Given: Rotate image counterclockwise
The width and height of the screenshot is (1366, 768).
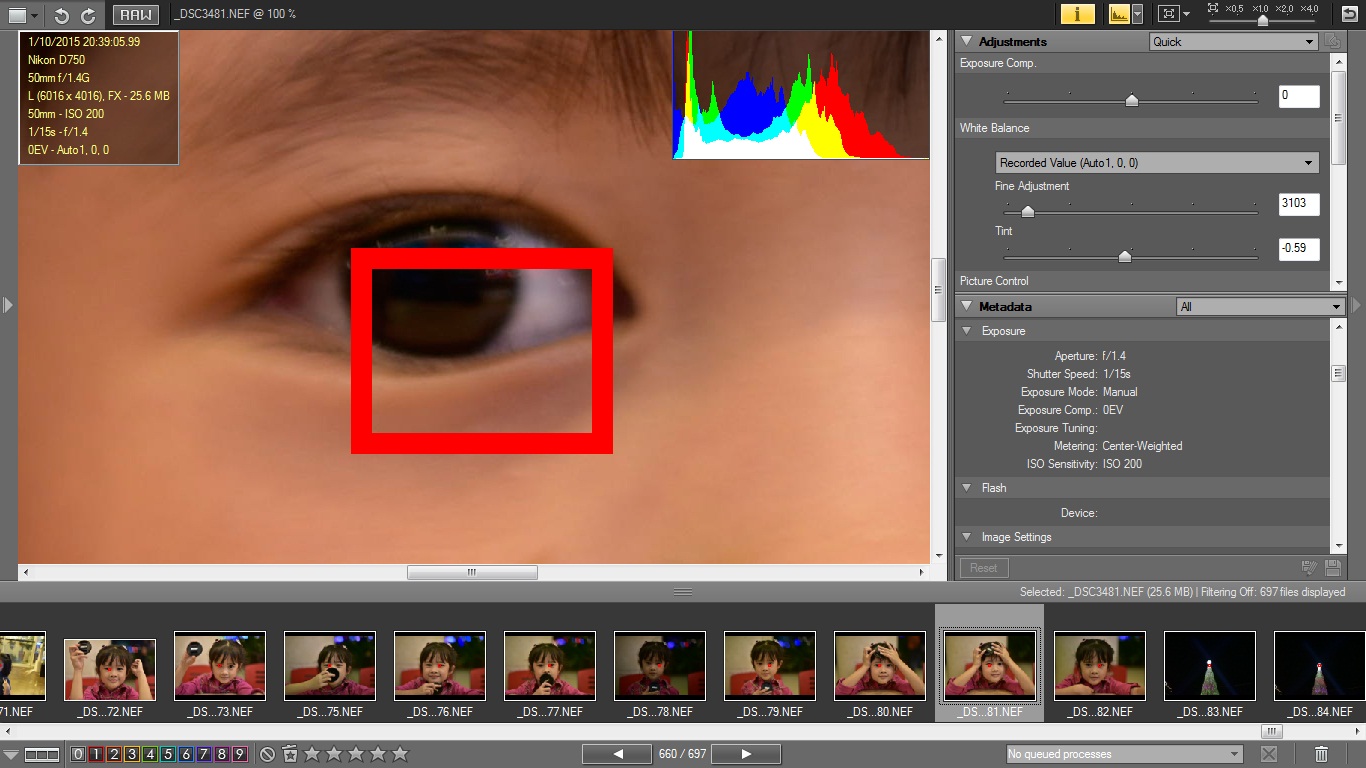Looking at the screenshot, I should 62,15.
